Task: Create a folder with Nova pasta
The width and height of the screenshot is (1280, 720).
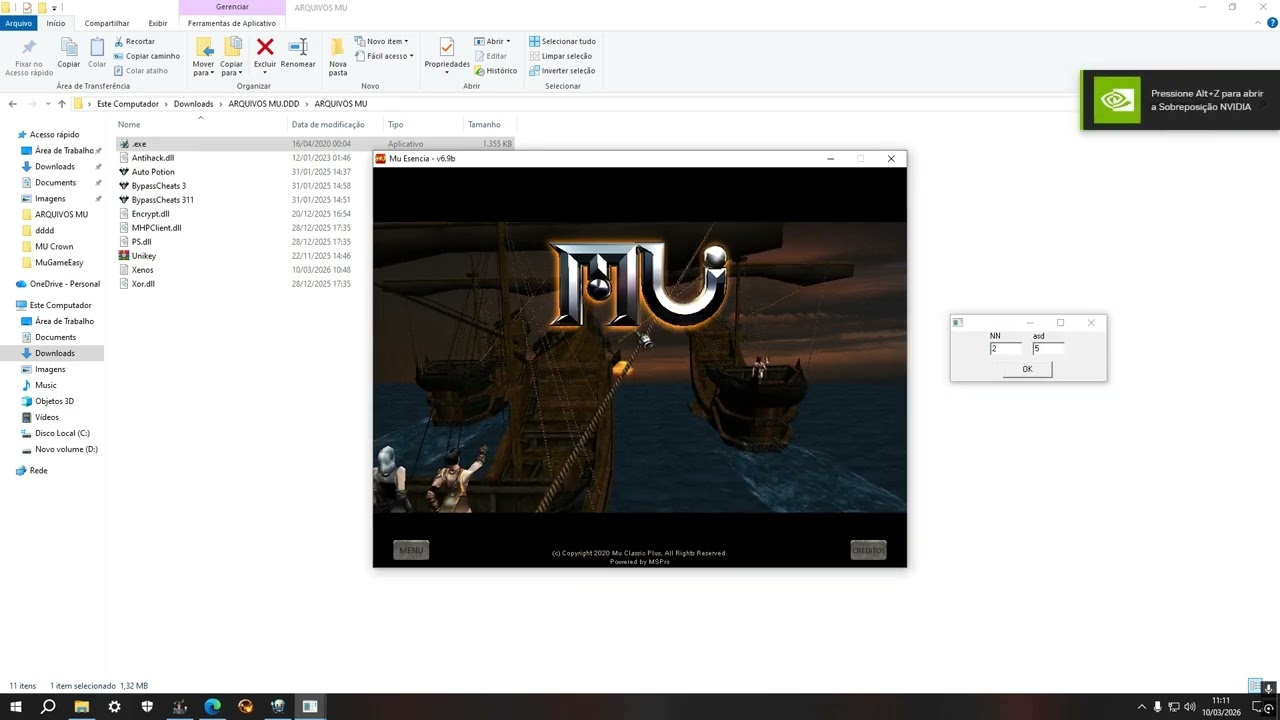Action: coord(338,56)
